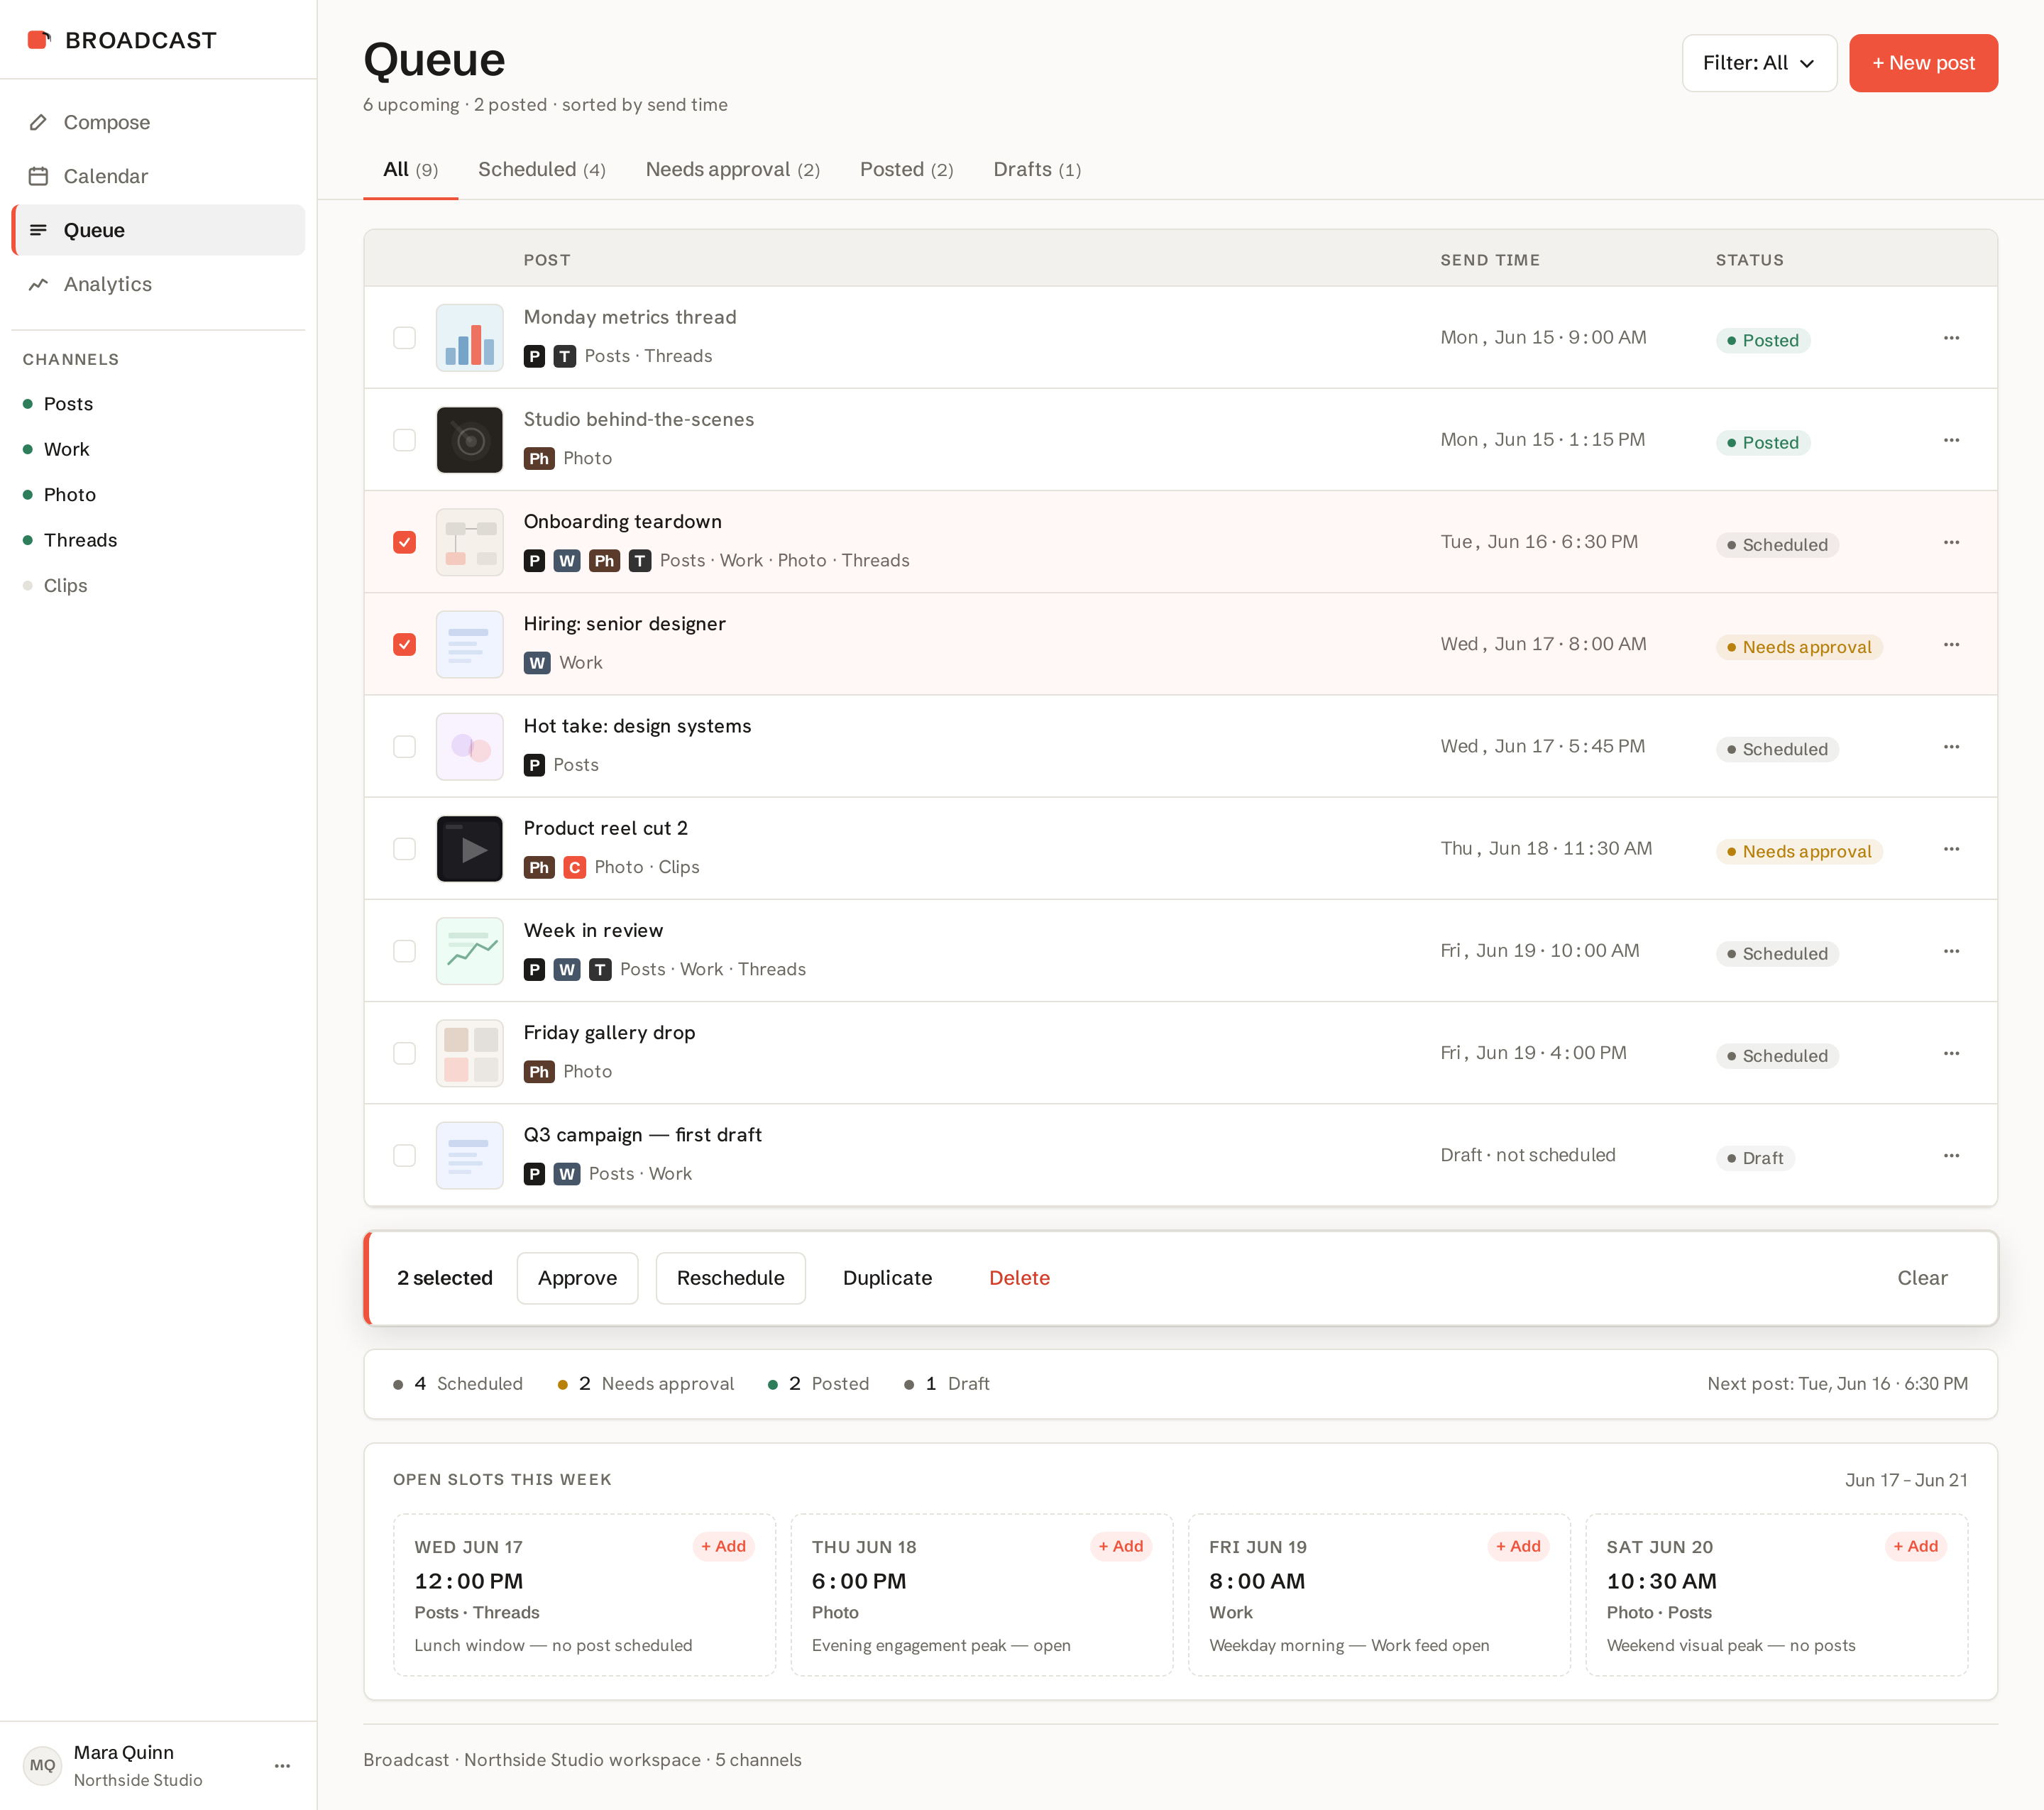Viewport: 2044px width, 1810px height.
Task: Open more options for Product reel cut 2
Action: tap(1951, 849)
